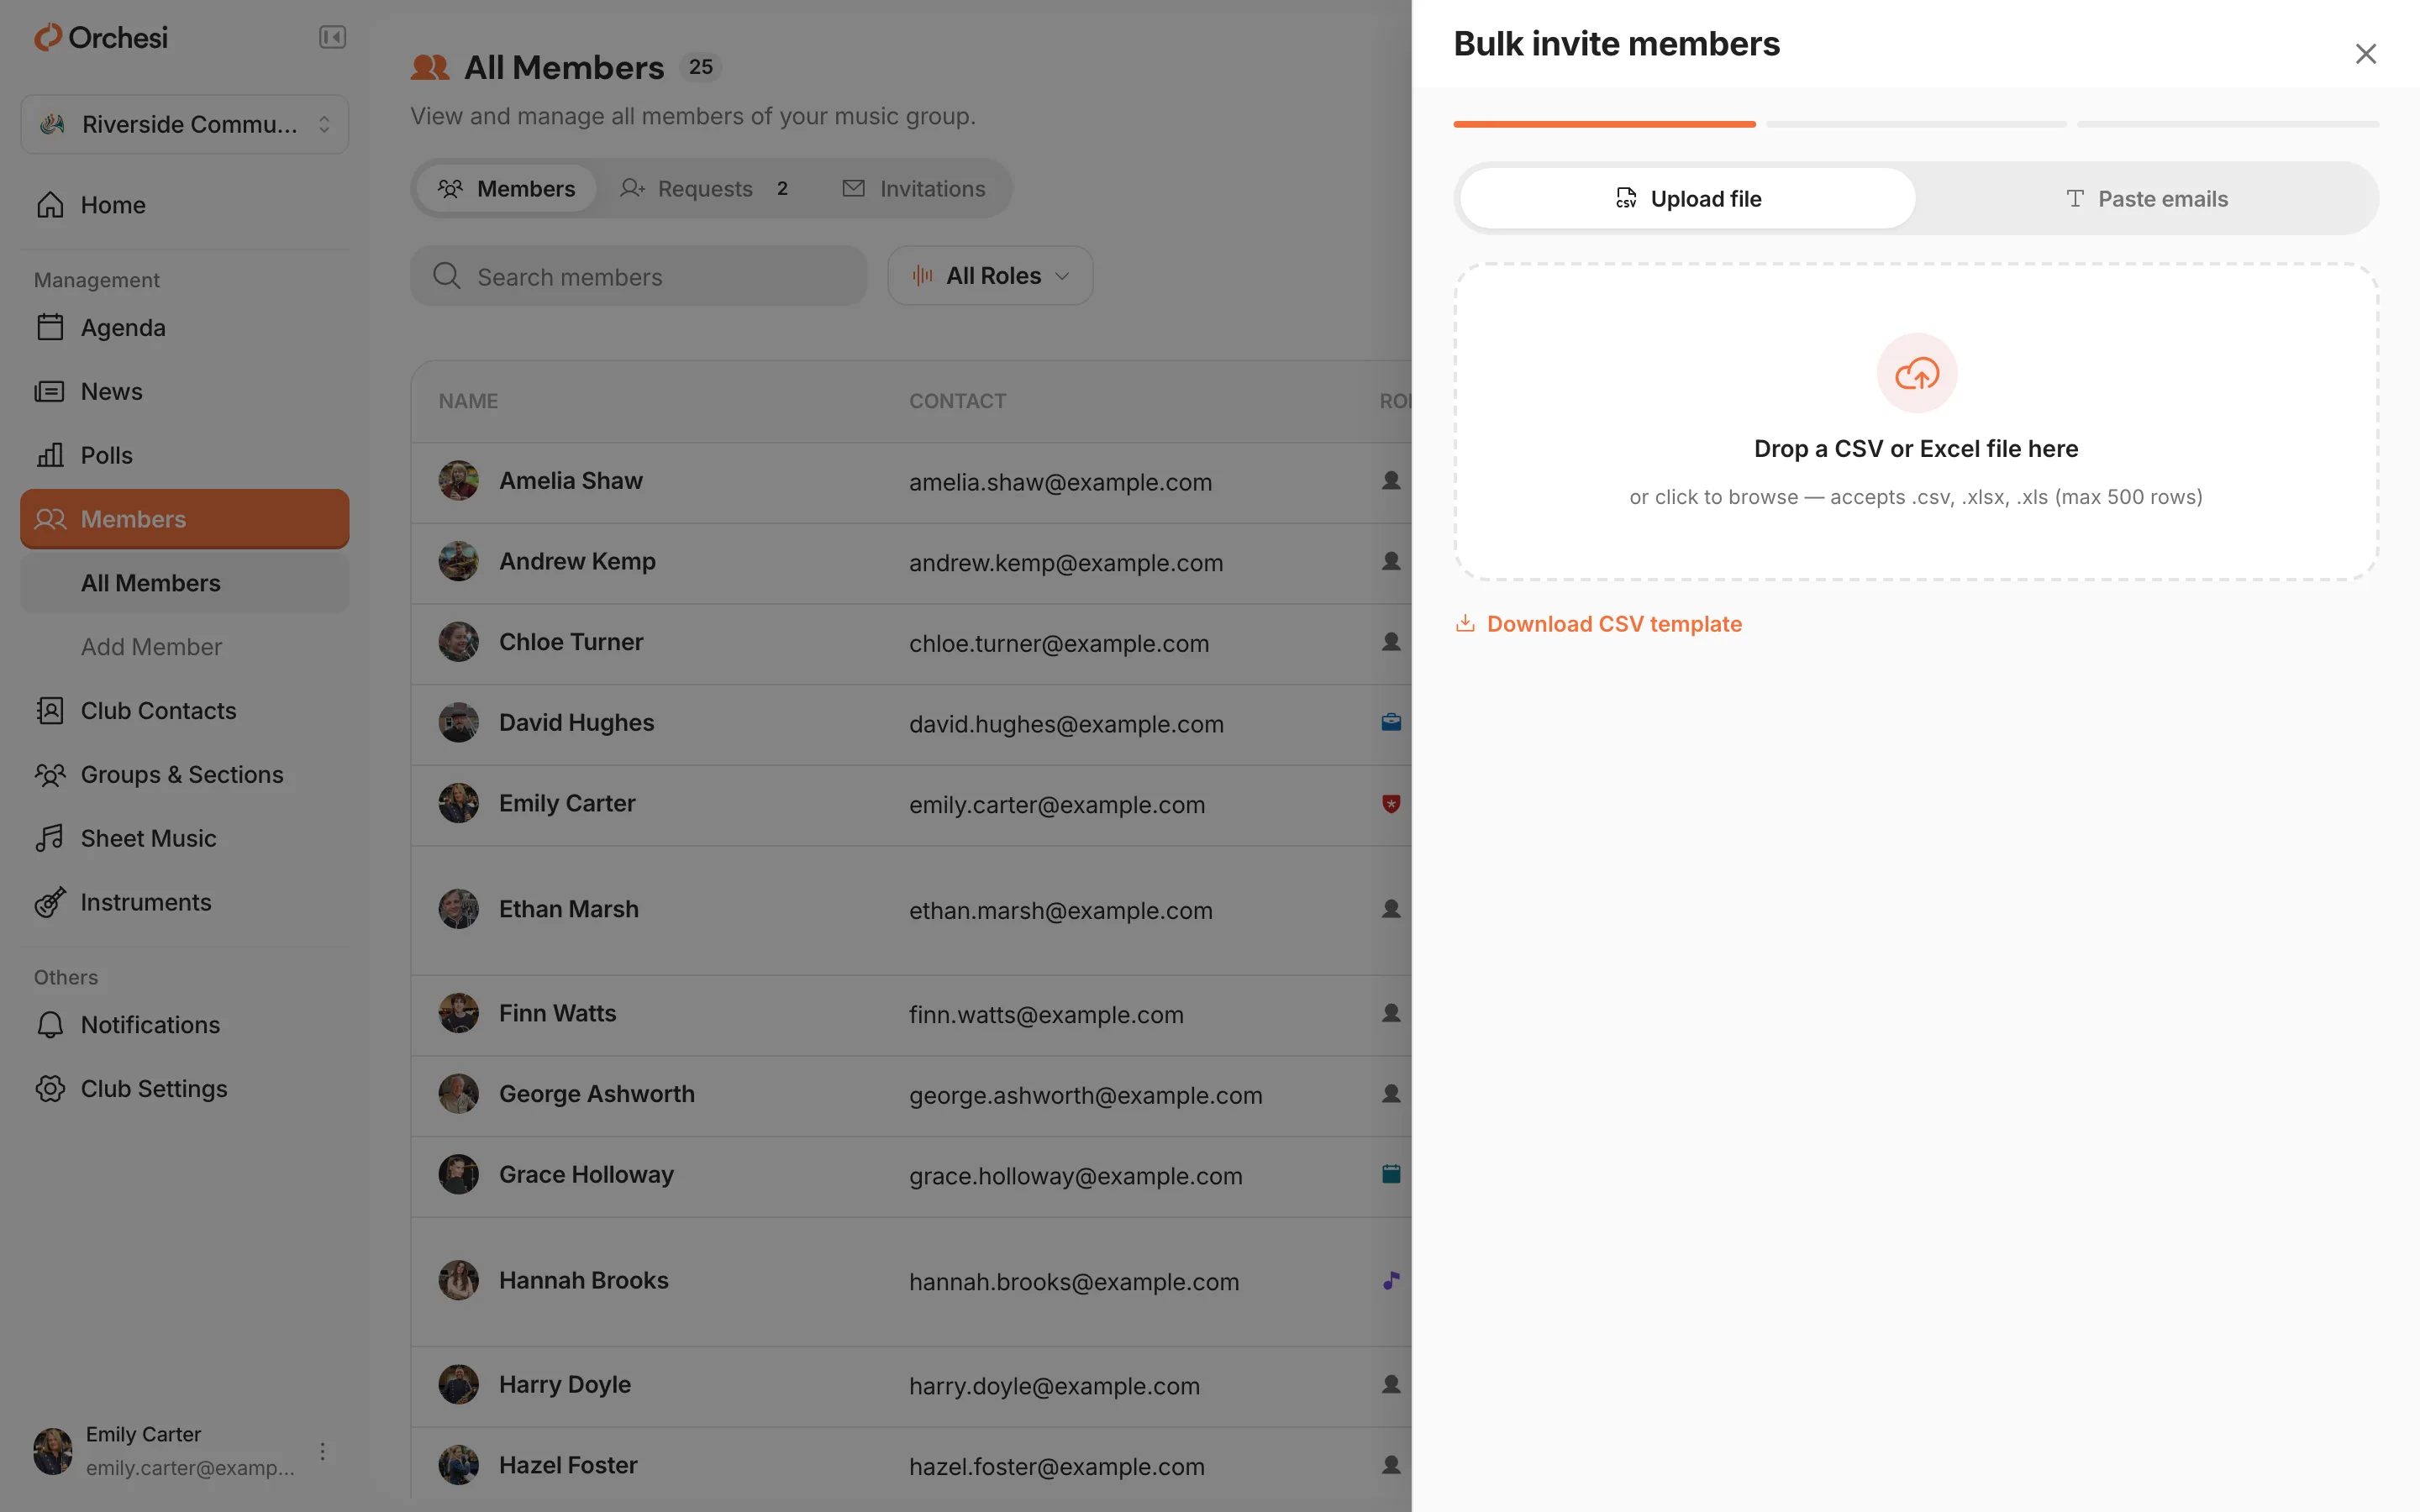Click Emily Carter's profile avatar at bottom
The height and width of the screenshot is (1512, 2420).
(53, 1451)
